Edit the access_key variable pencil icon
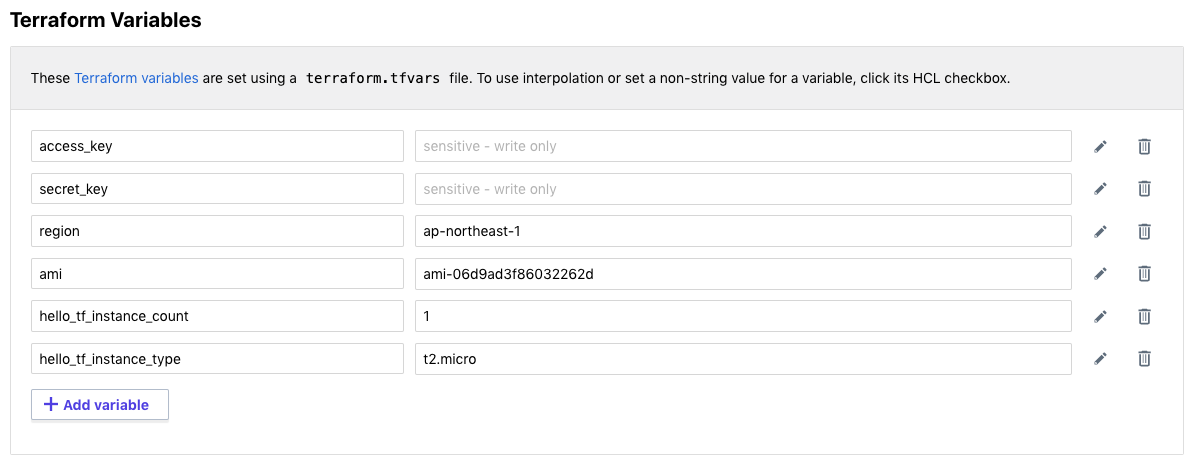This screenshot has width=1198, height=475. [1100, 146]
